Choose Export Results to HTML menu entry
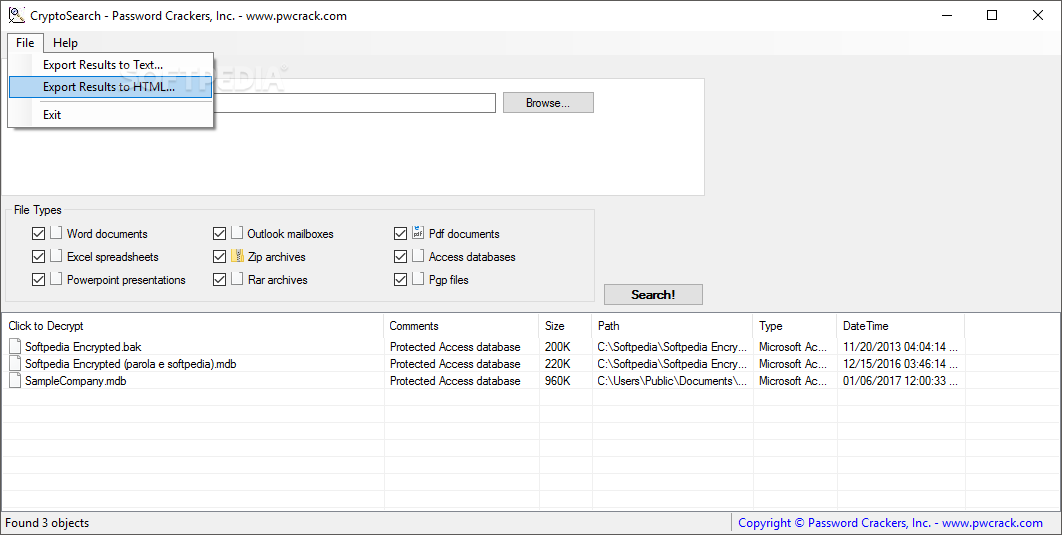This screenshot has height=535, width=1062. pos(110,87)
